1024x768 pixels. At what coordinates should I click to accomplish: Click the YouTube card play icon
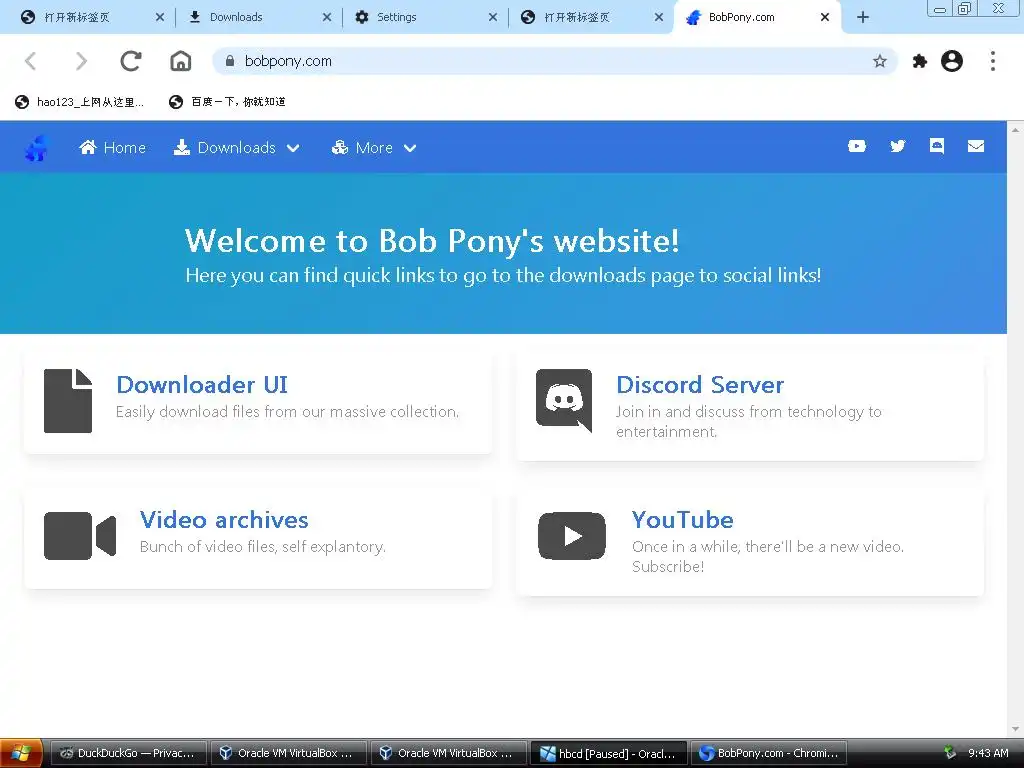tap(571, 536)
